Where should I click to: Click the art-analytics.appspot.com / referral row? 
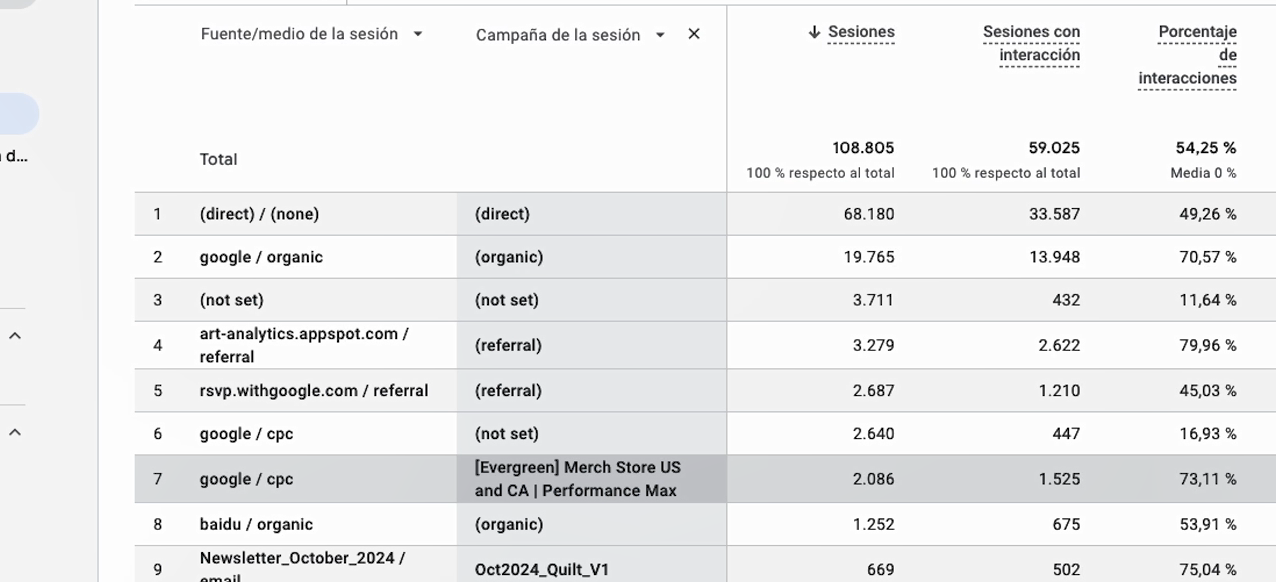click(x=304, y=345)
